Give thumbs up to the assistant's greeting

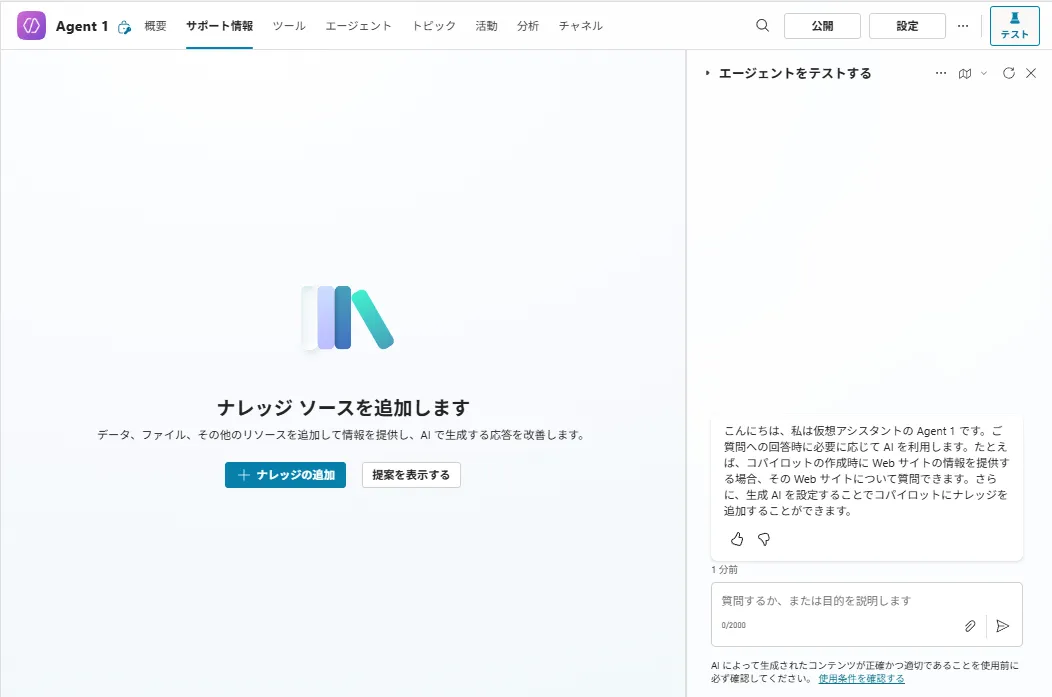coord(737,539)
